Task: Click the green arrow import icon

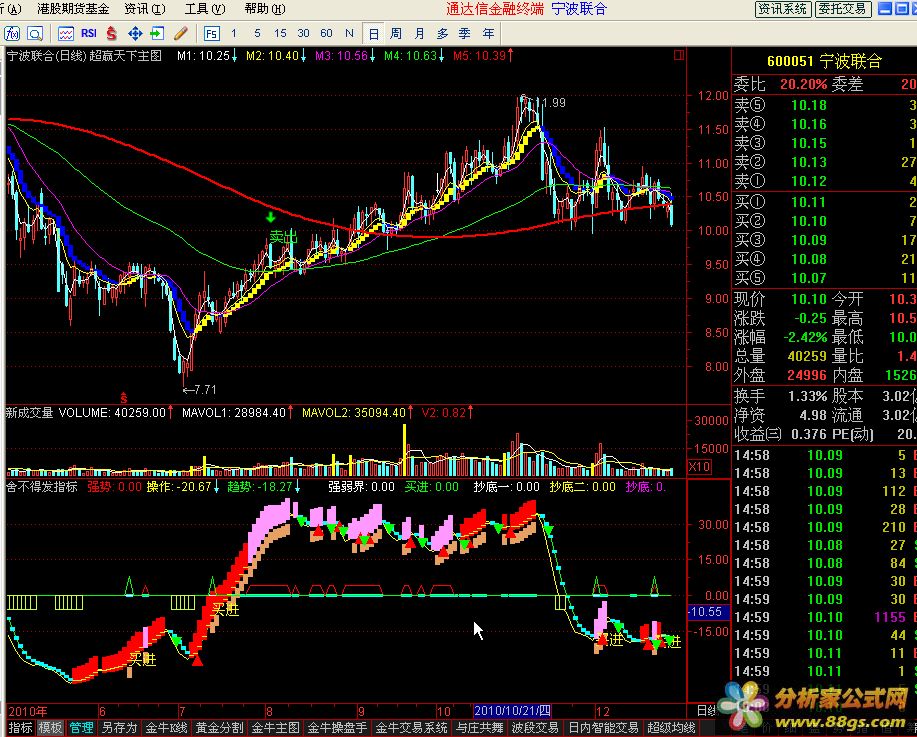Action: point(157,33)
